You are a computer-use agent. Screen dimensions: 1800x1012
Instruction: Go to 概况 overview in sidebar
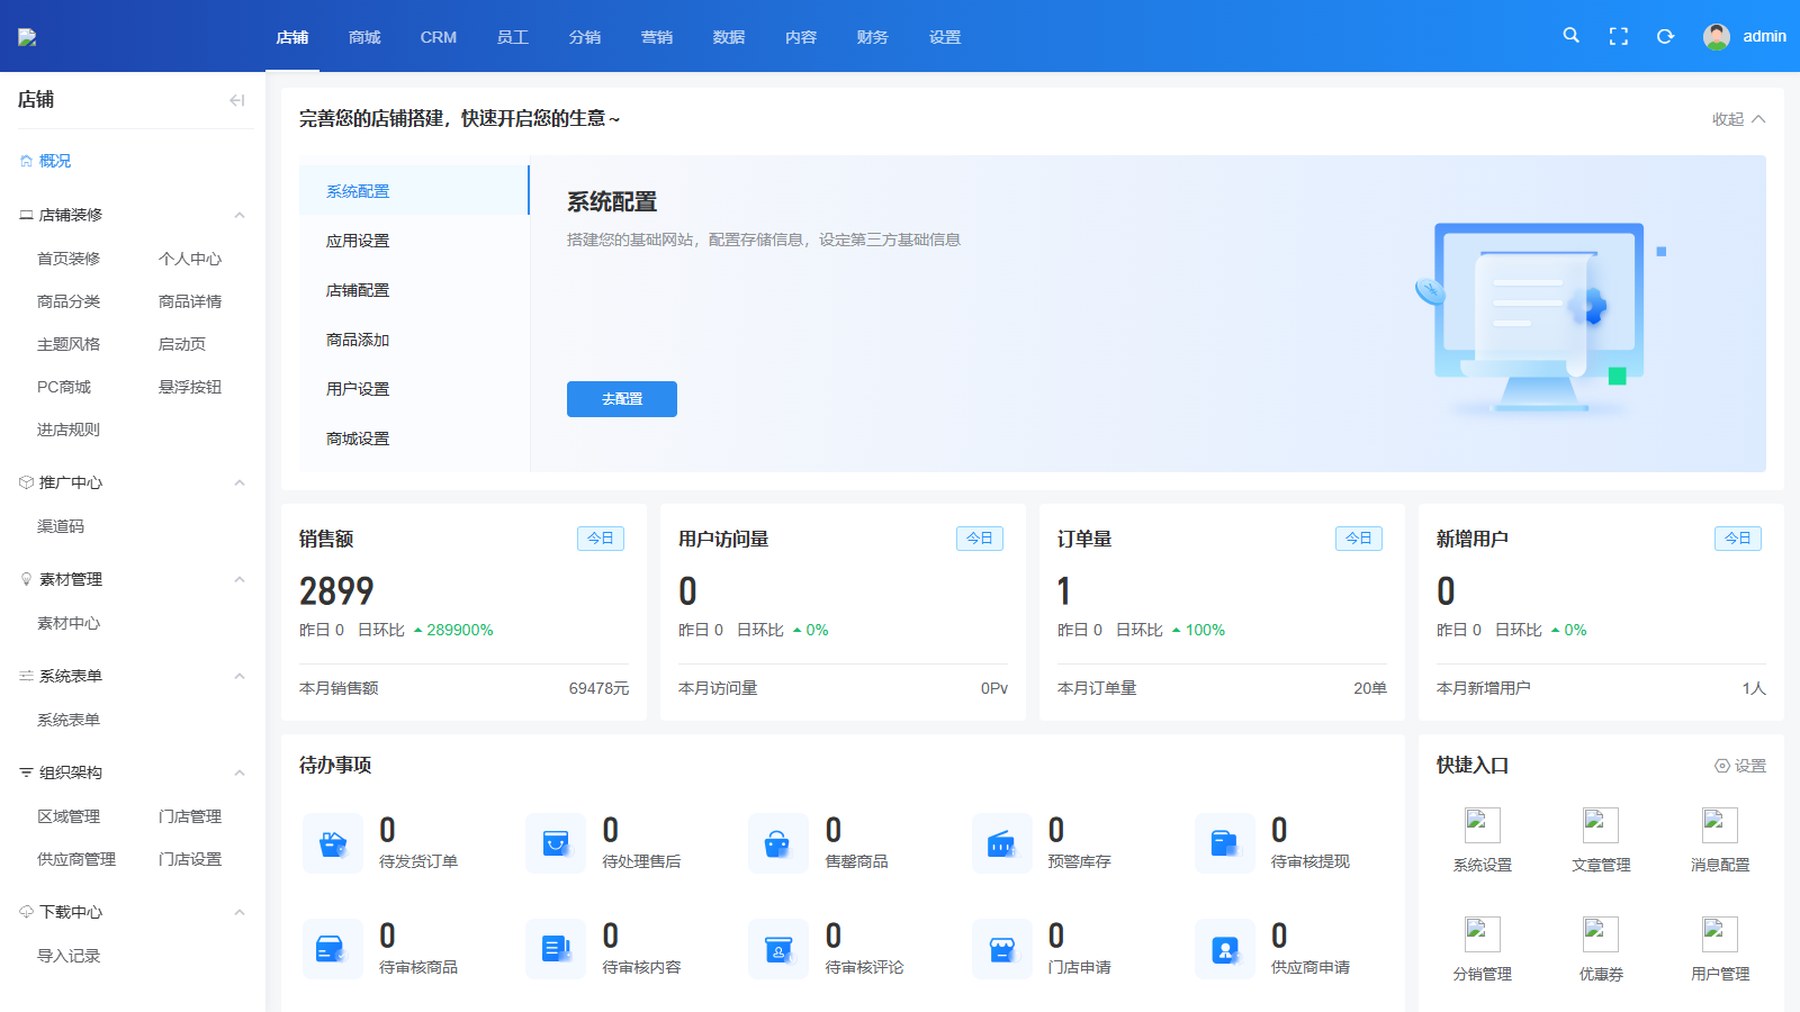tap(46, 161)
